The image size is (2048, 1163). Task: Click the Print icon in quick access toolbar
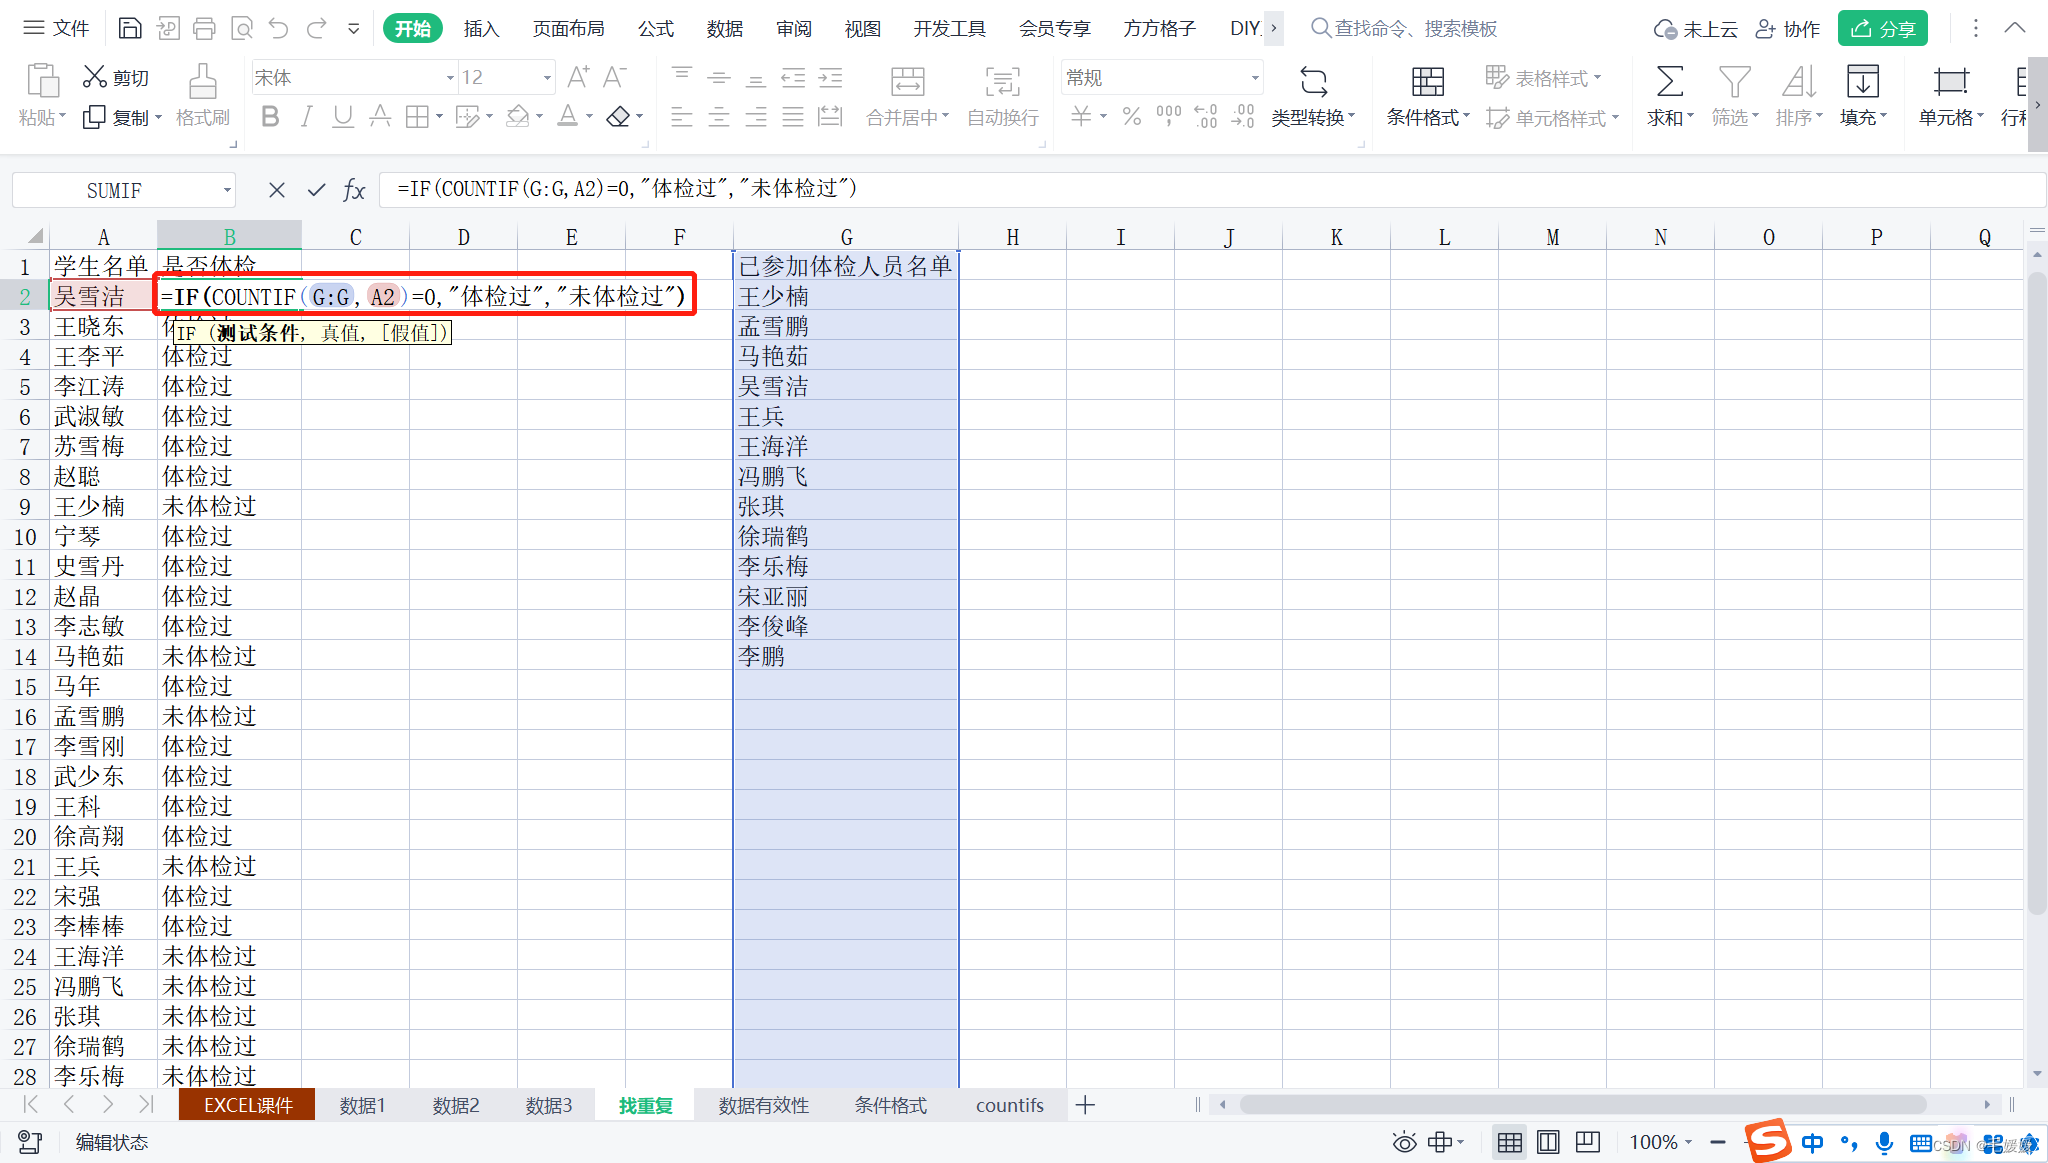coord(204,28)
